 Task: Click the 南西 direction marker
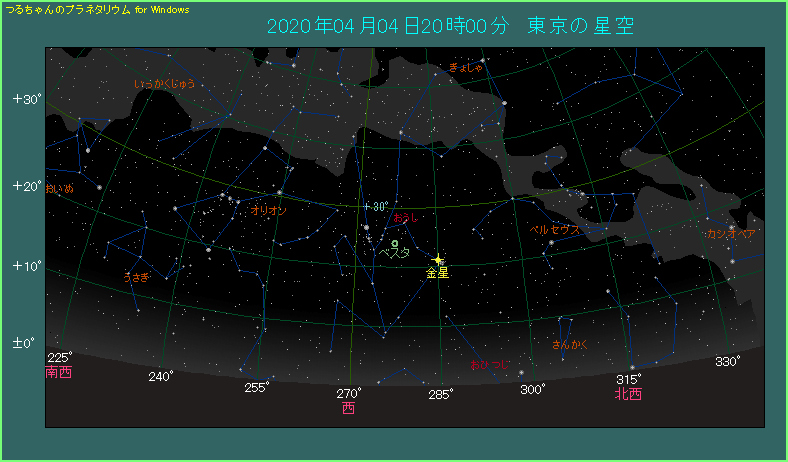[x=59, y=372]
